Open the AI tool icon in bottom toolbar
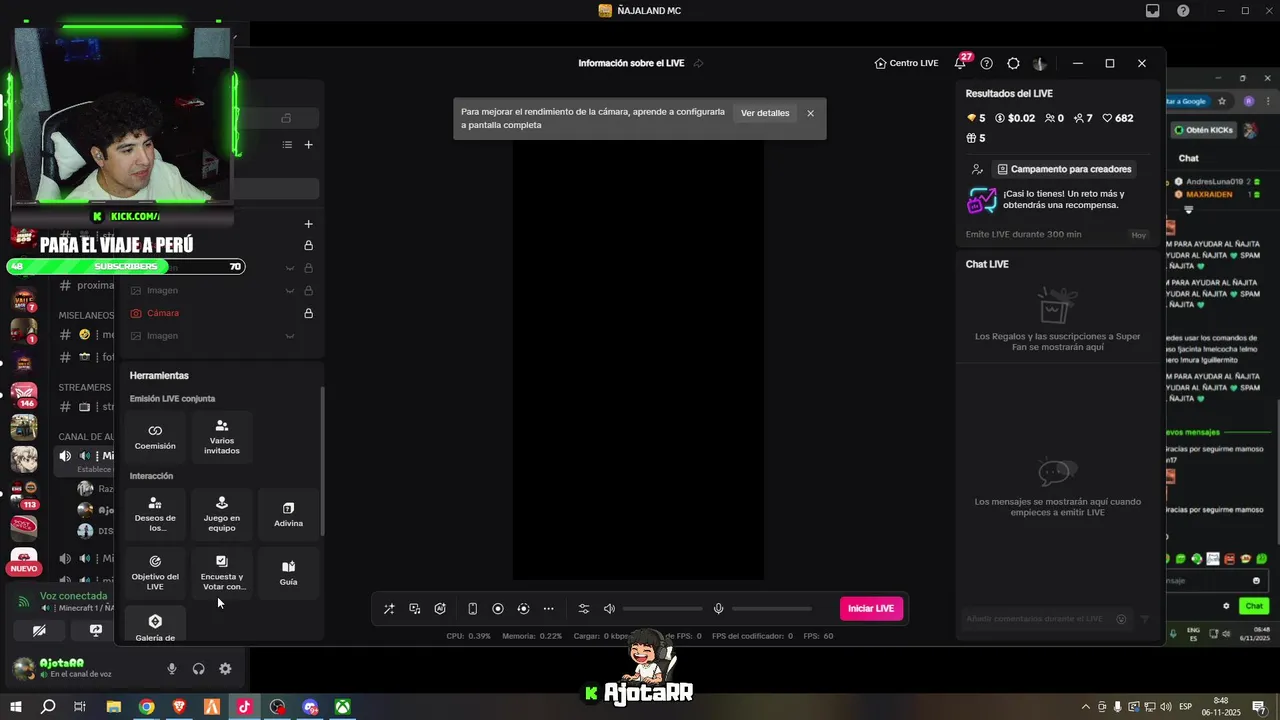The image size is (1280, 720). pyautogui.click(x=440, y=608)
